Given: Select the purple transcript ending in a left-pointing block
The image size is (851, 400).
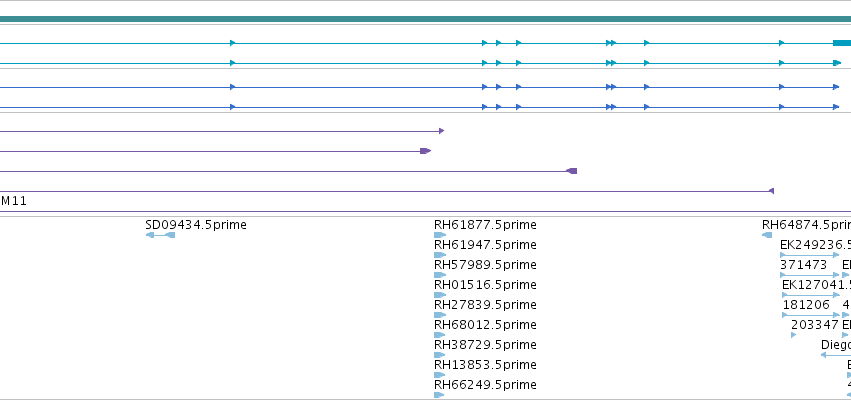Looking at the screenshot, I should coord(288,171).
